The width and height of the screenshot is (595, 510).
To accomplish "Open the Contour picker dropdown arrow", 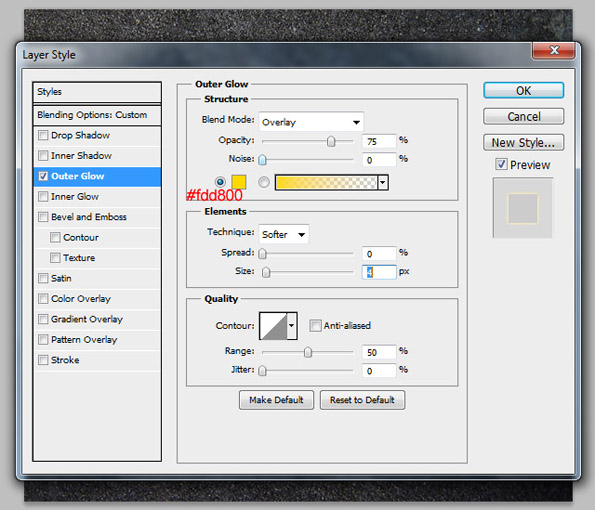I will tap(291, 326).
